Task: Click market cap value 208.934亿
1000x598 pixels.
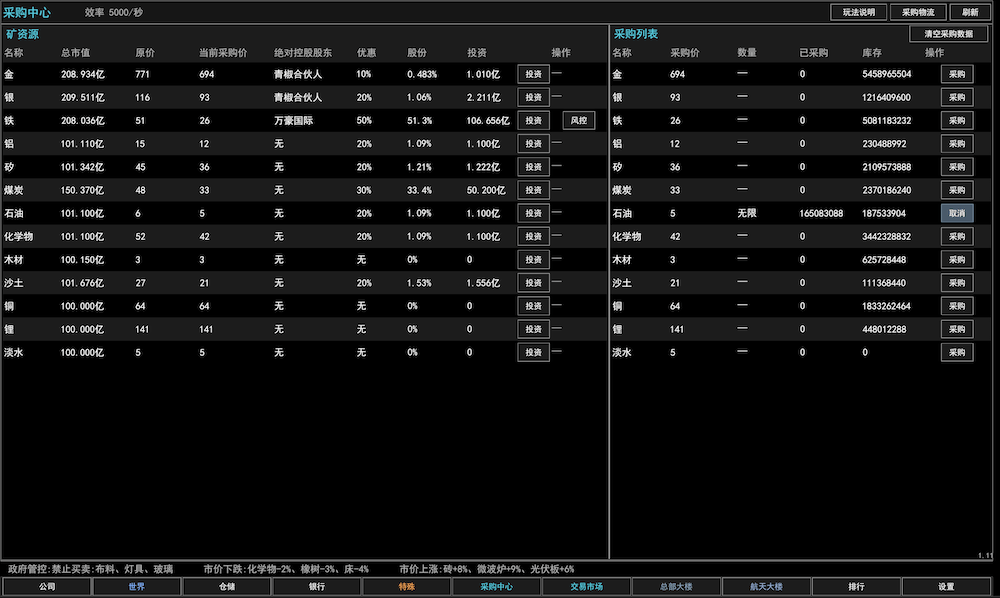Action: click(83, 74)
